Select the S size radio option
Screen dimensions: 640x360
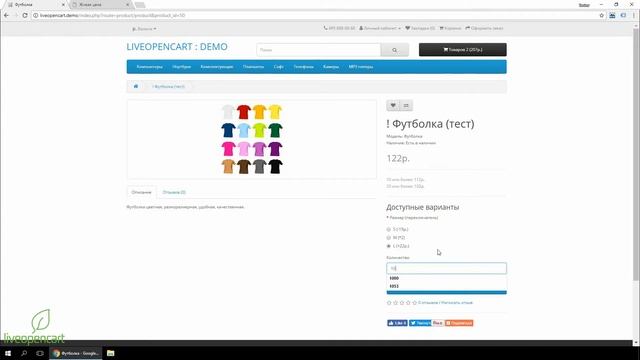tap(389, 229)
